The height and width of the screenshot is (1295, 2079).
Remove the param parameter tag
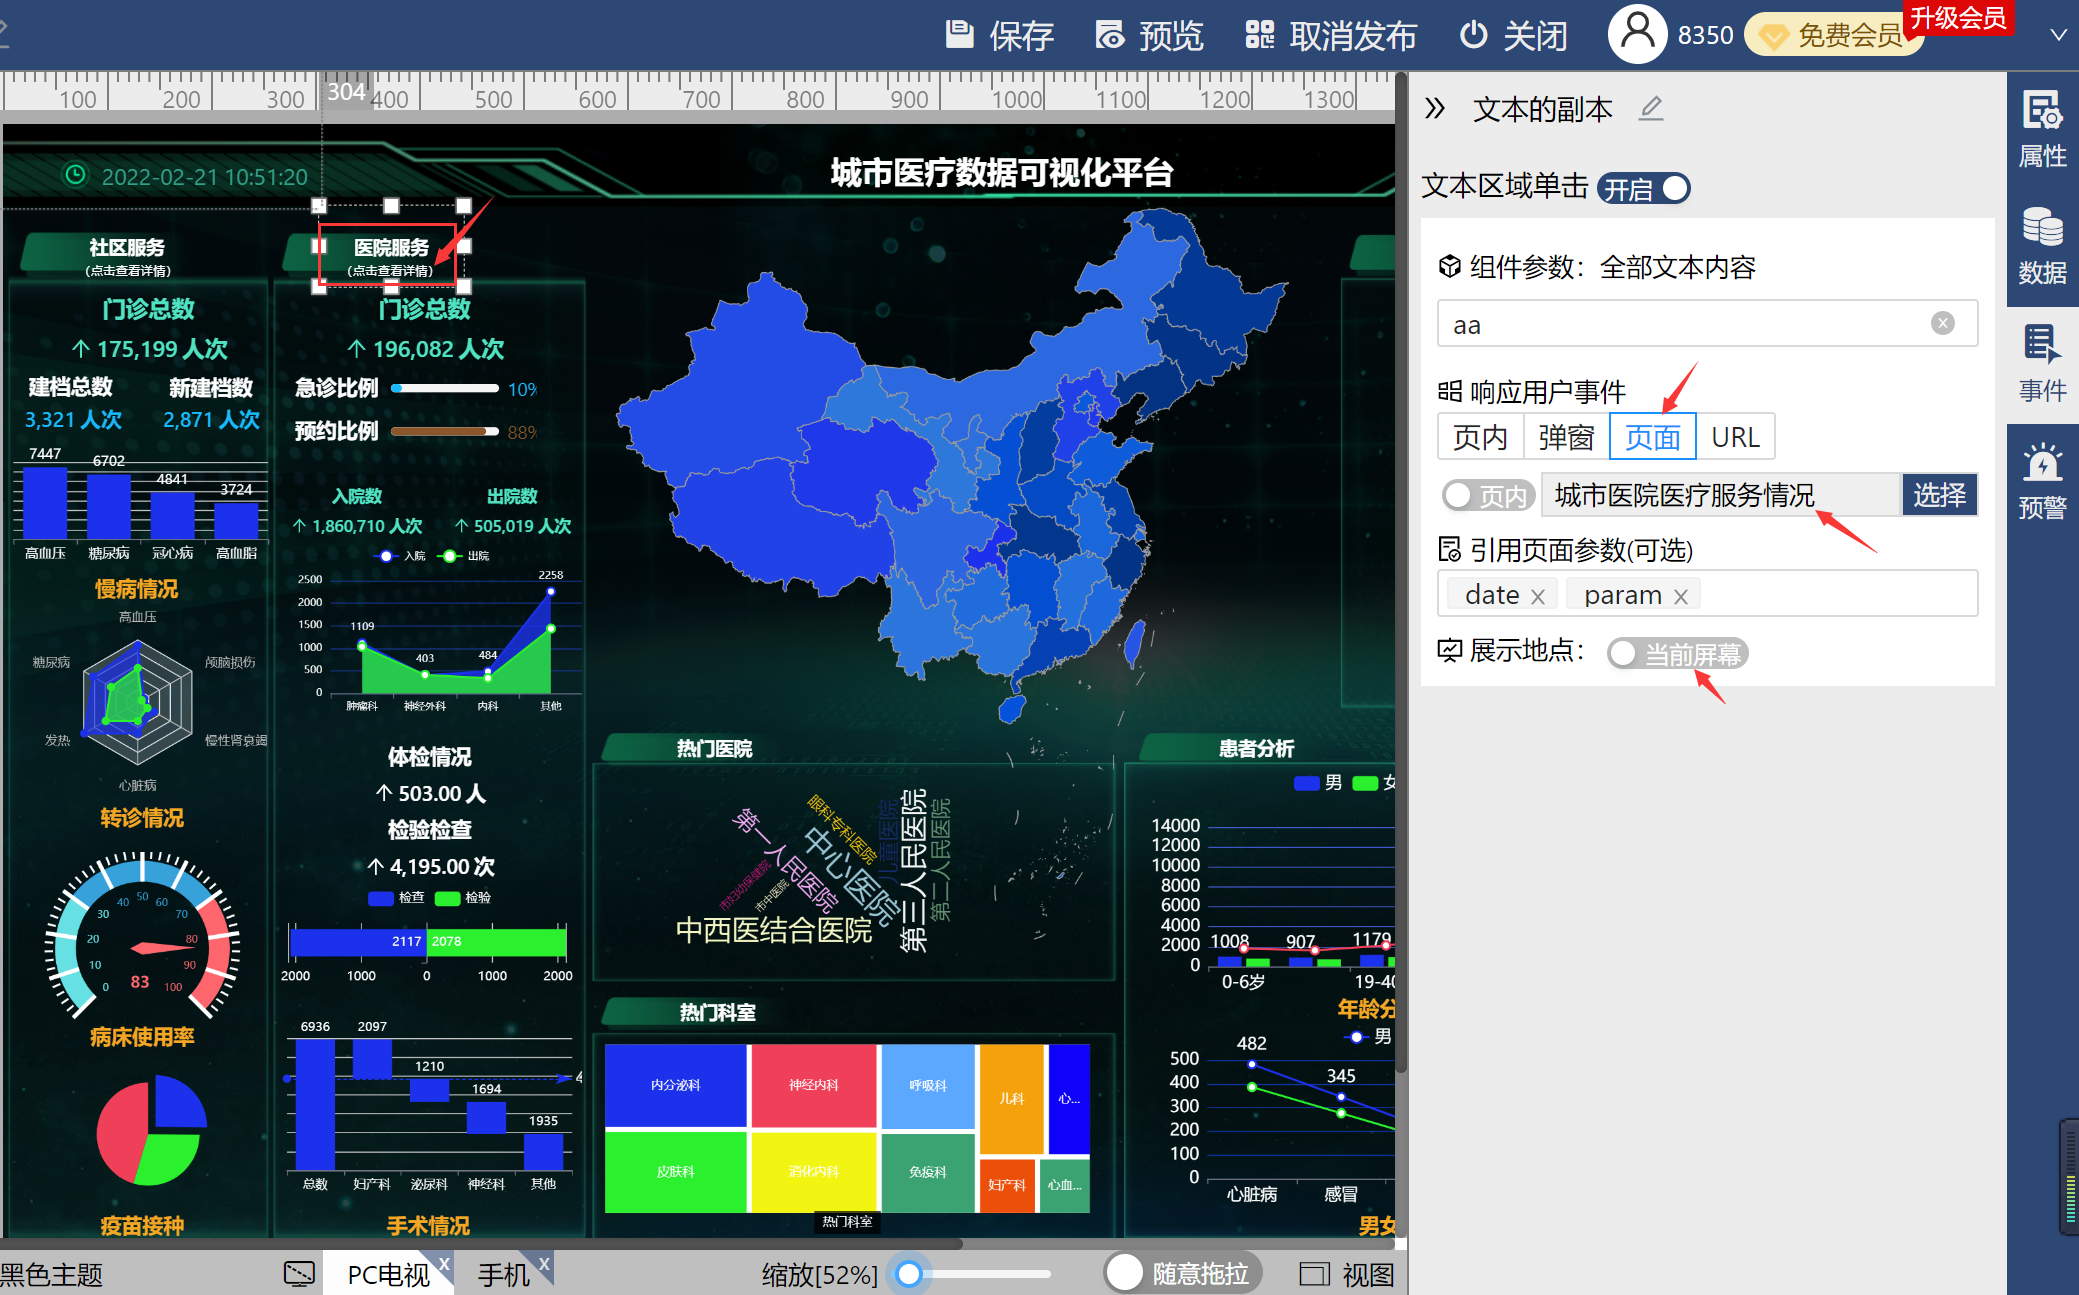point(1681,597)
